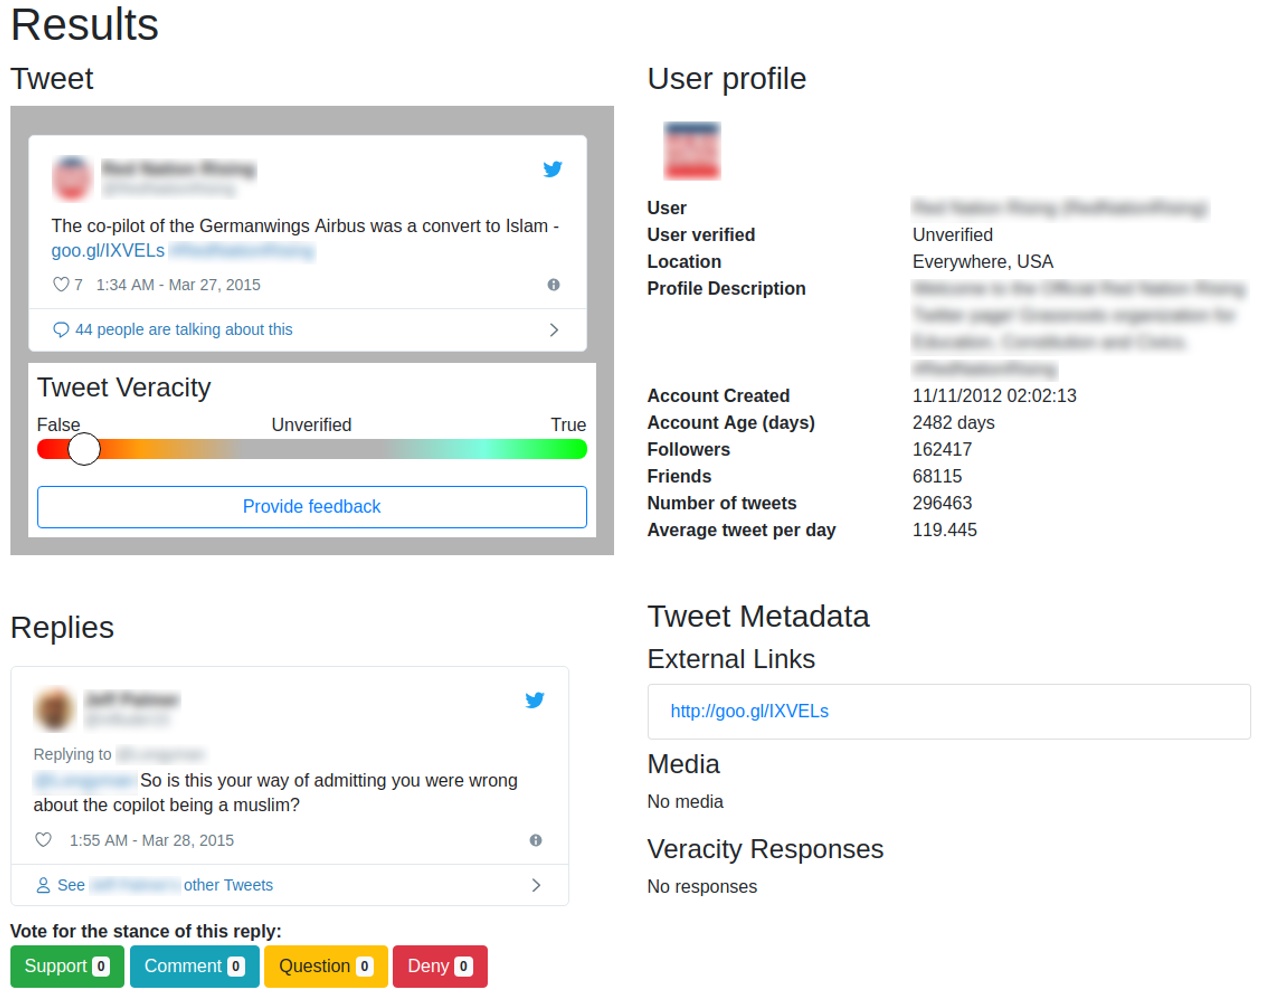Viewport: 1266px width, 1002px height.
Task: Open the goo.gl/IXVELs link in the tweet
Action: tap(107, 251)
